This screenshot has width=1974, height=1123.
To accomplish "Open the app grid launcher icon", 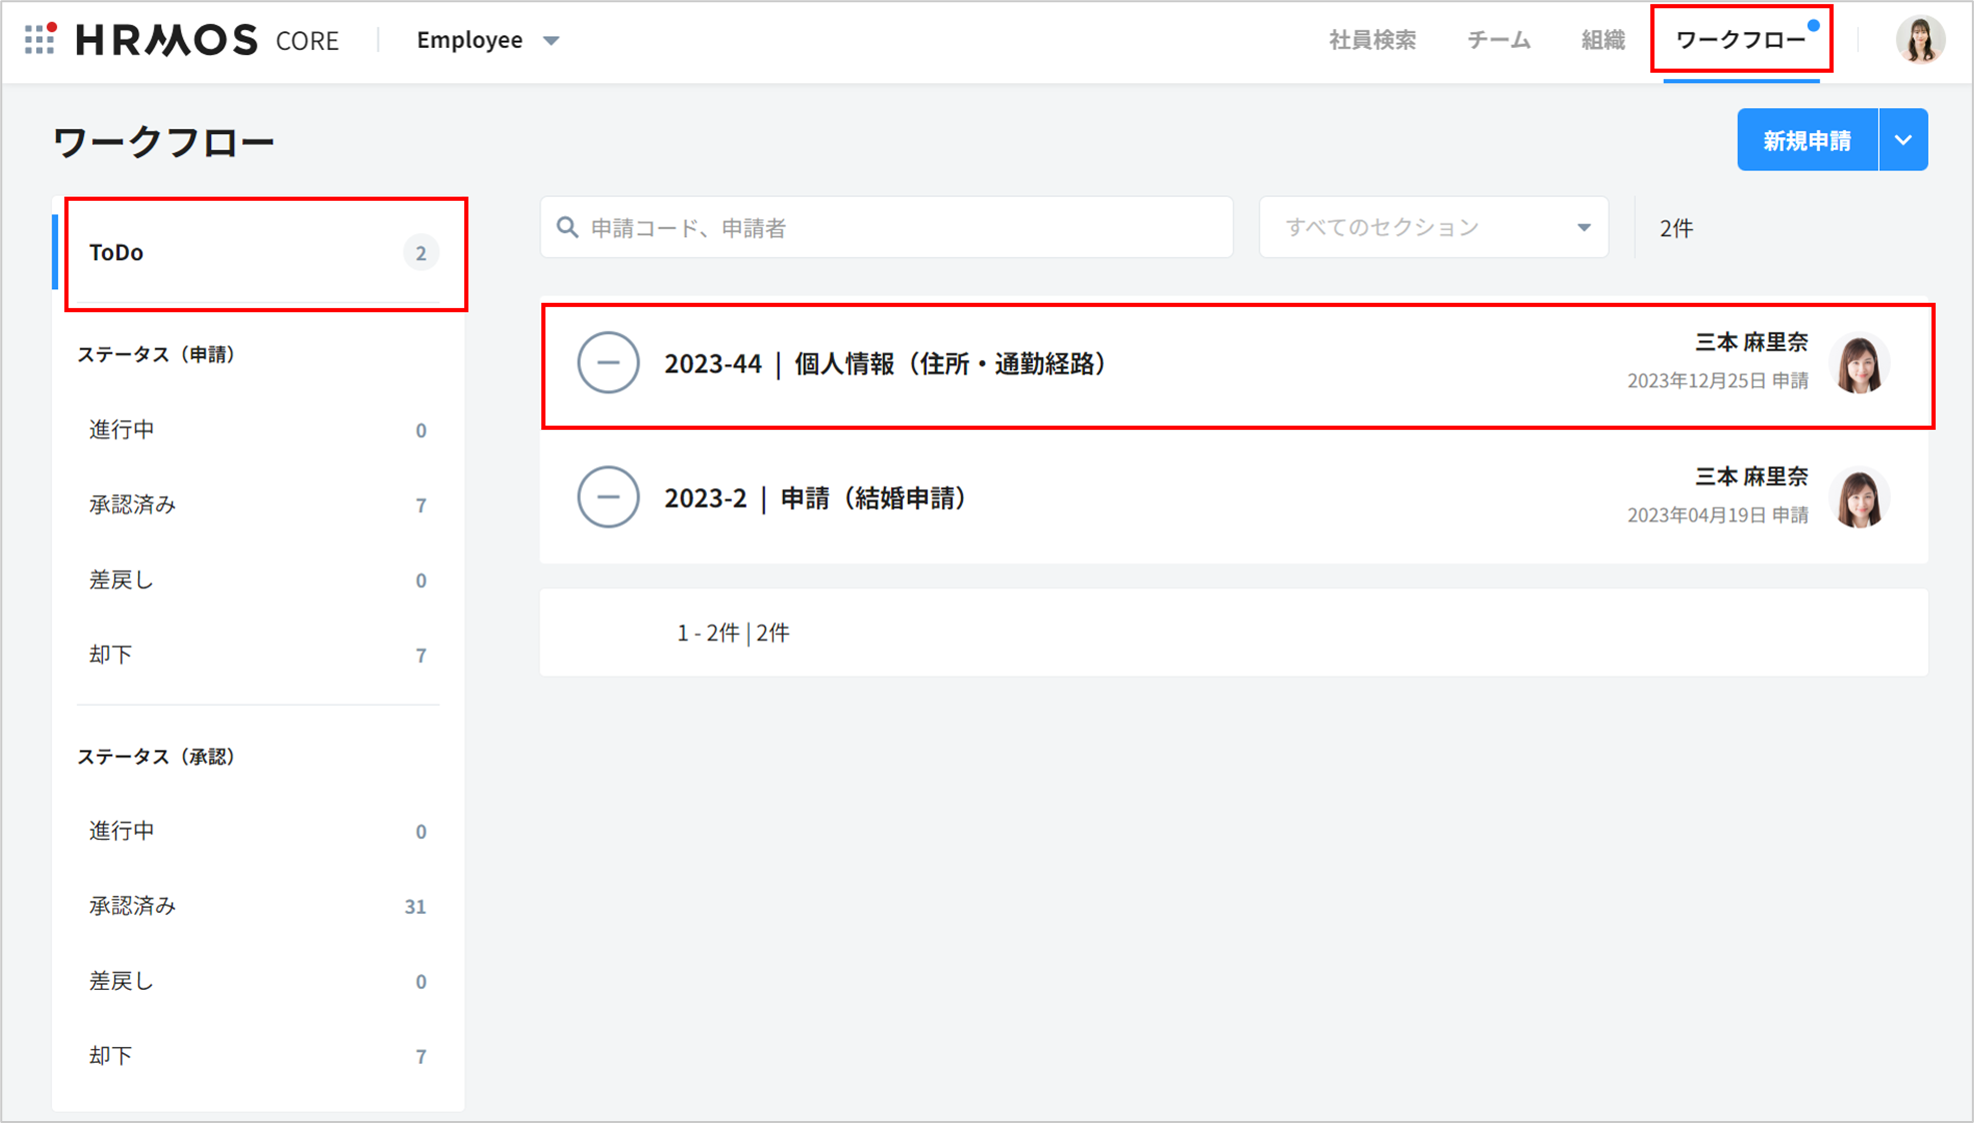I will pos(40,39).
